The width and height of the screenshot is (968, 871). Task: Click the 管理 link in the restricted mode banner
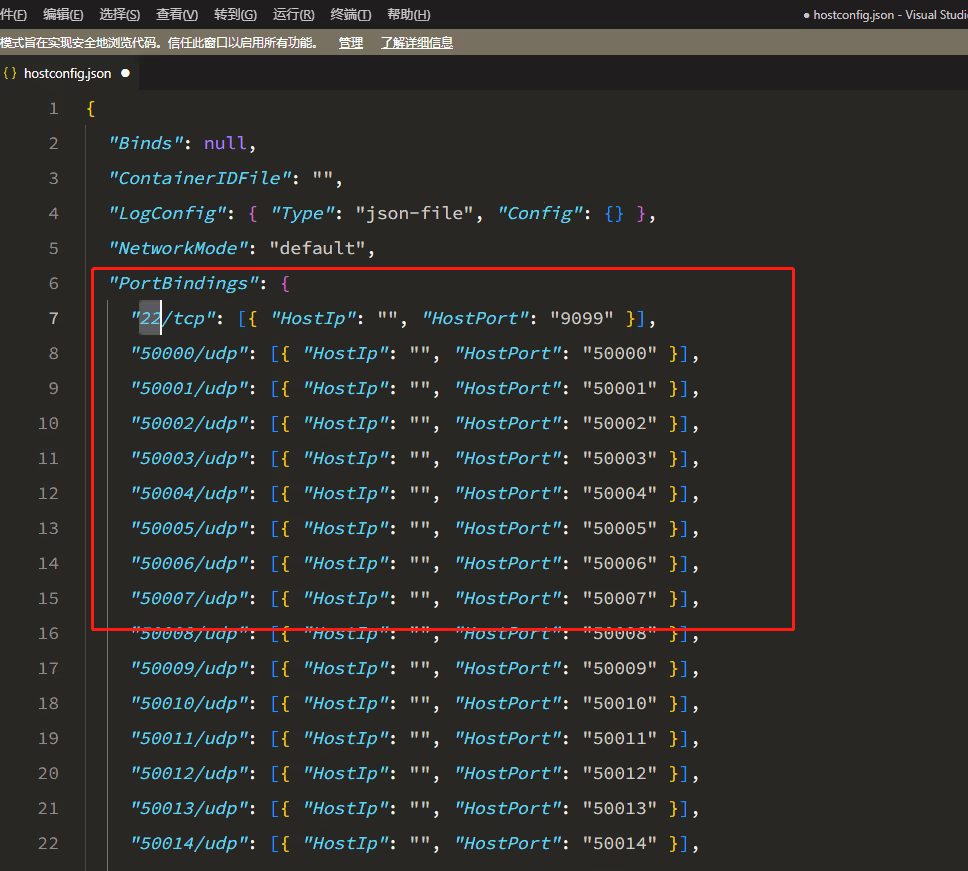click(351, 43)
